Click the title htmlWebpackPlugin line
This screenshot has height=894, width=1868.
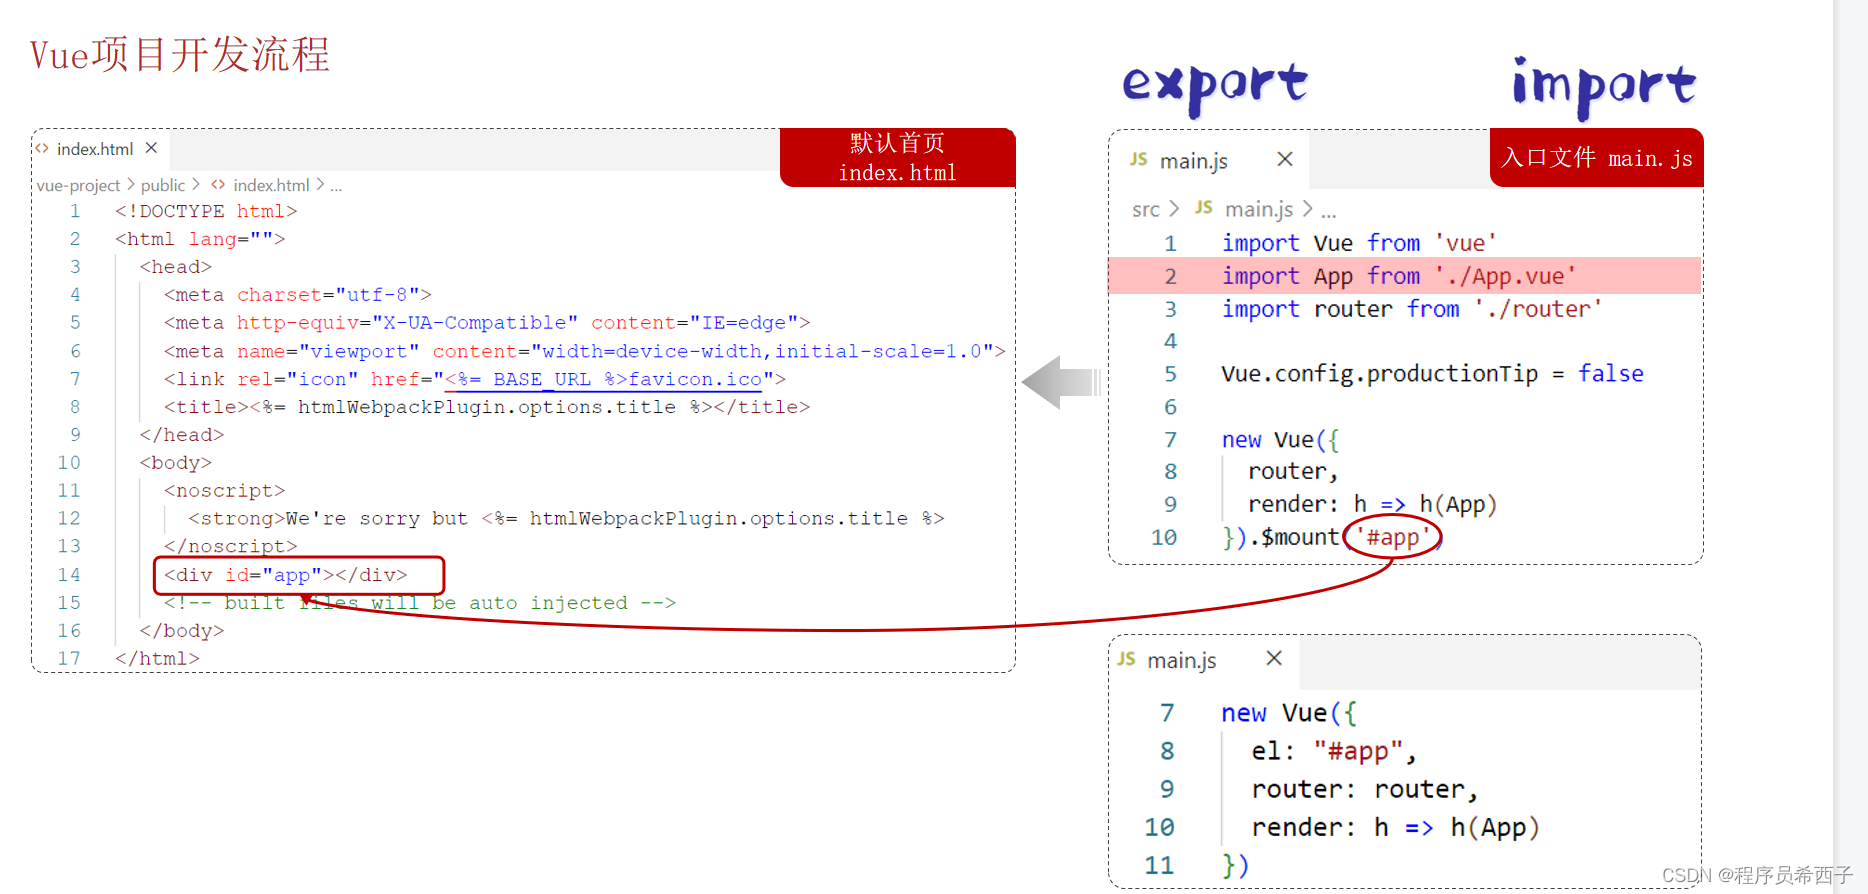[487, 407]
